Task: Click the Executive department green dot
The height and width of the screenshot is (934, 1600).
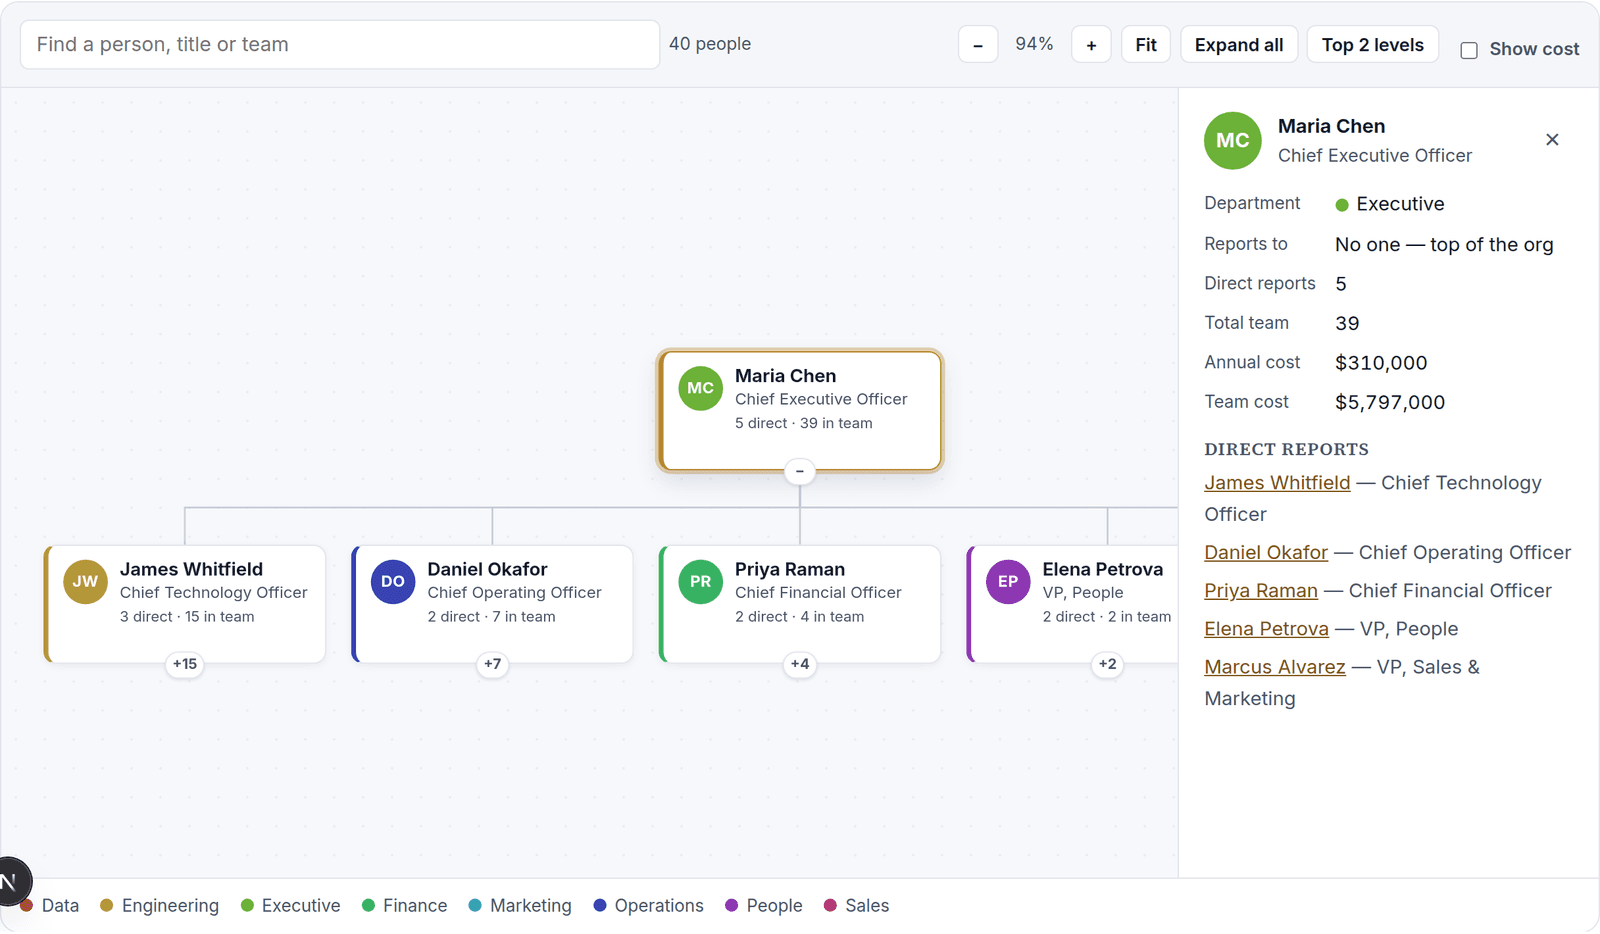Action: click(1342, 205)
